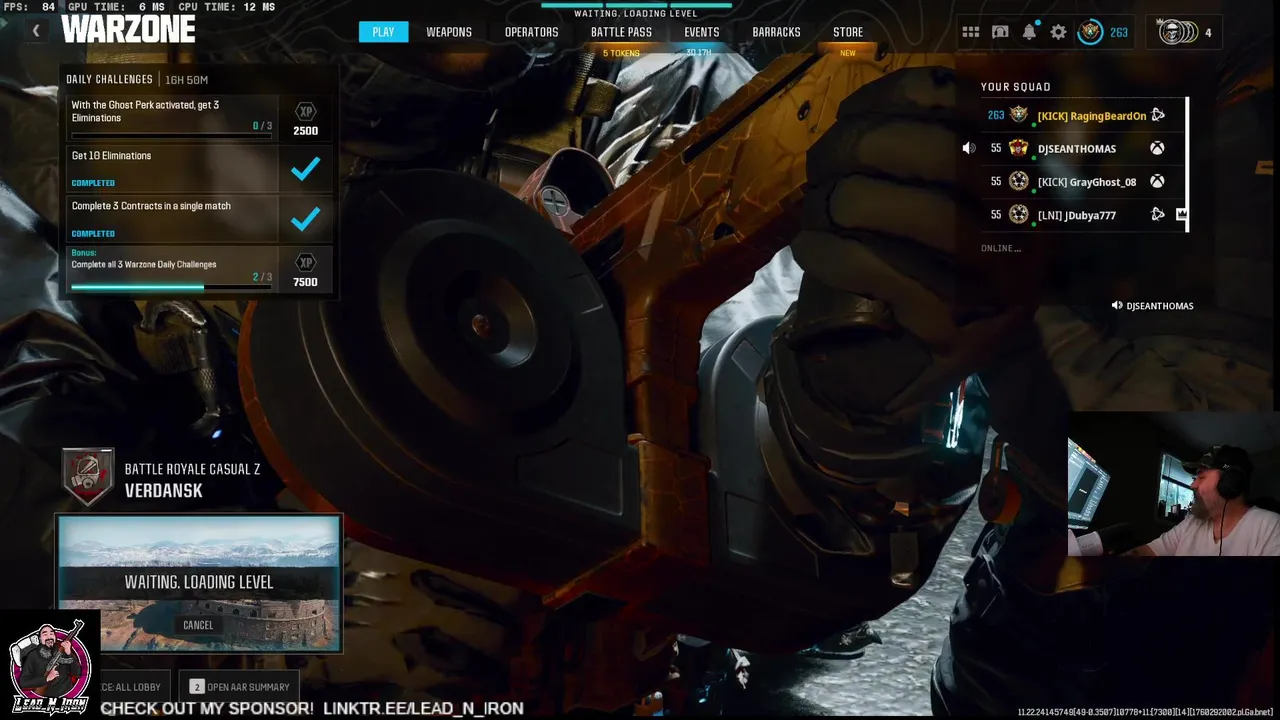Cancel the matchmaking search

[x=198, y=625]
